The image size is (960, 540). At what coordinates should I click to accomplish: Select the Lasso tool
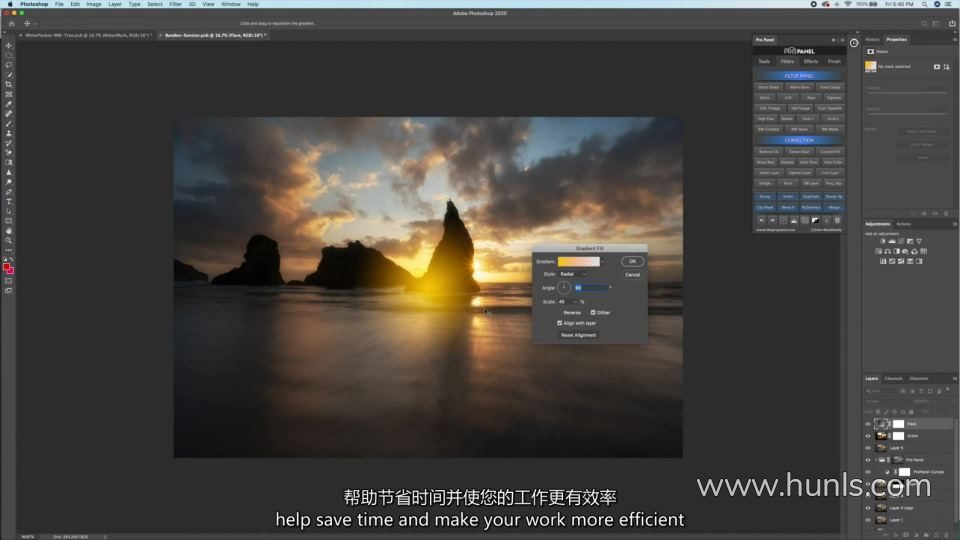(x=9, y=65)
